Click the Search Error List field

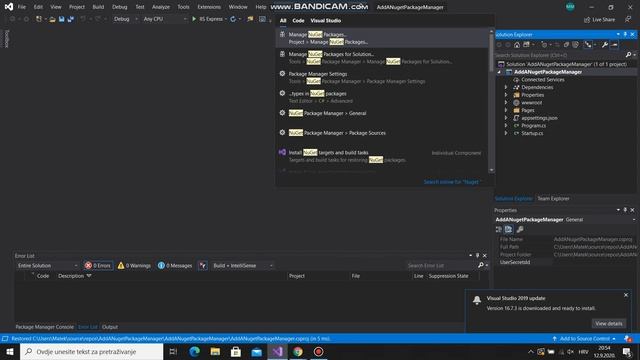[x=442, y=265]
